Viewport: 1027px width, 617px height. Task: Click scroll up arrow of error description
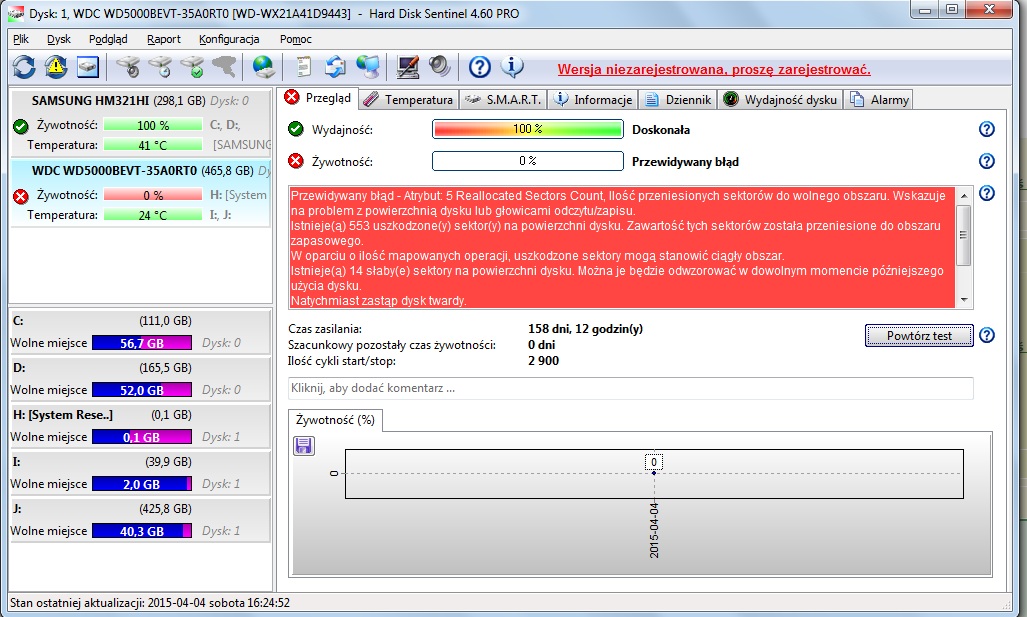[x=963, y=195]
